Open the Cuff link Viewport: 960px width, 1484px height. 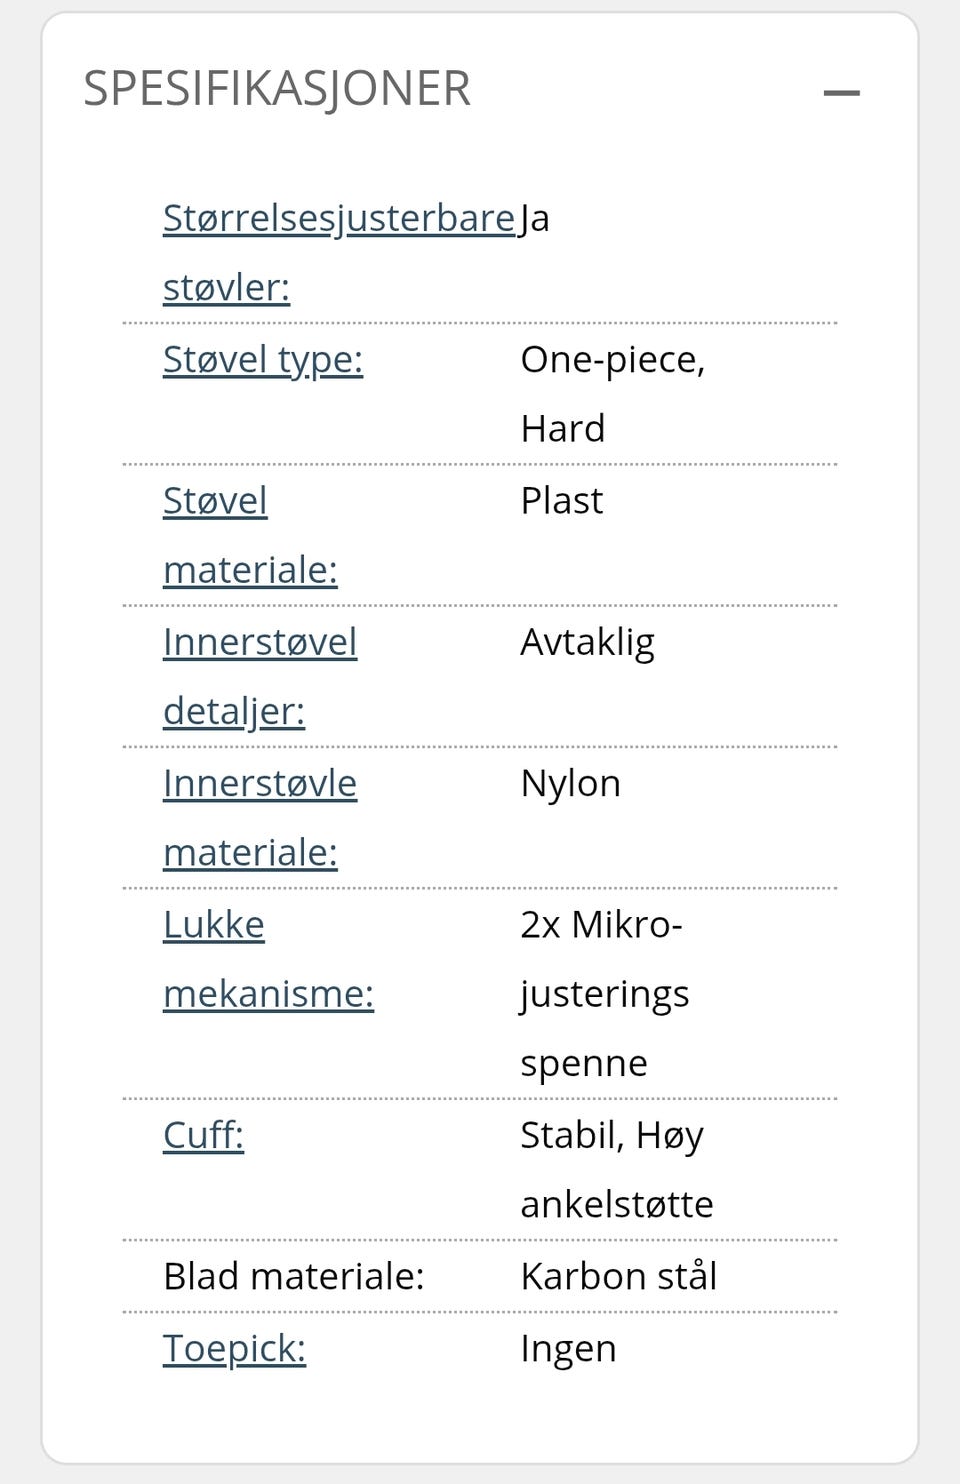pos(203,1135)
